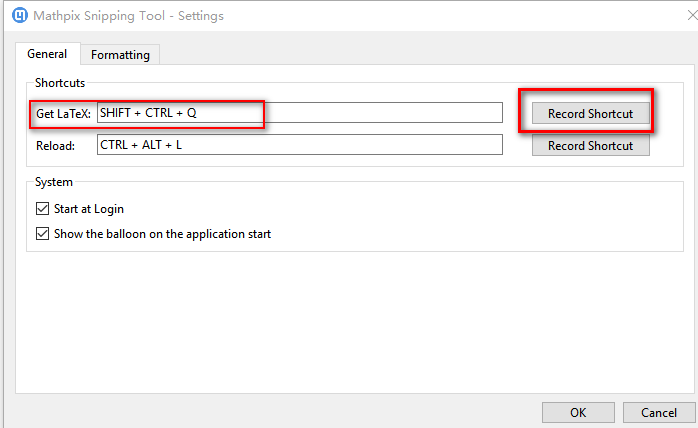
Task: Click the Mathpix logo icon in title bar
Action: click(x=20, y=16)
